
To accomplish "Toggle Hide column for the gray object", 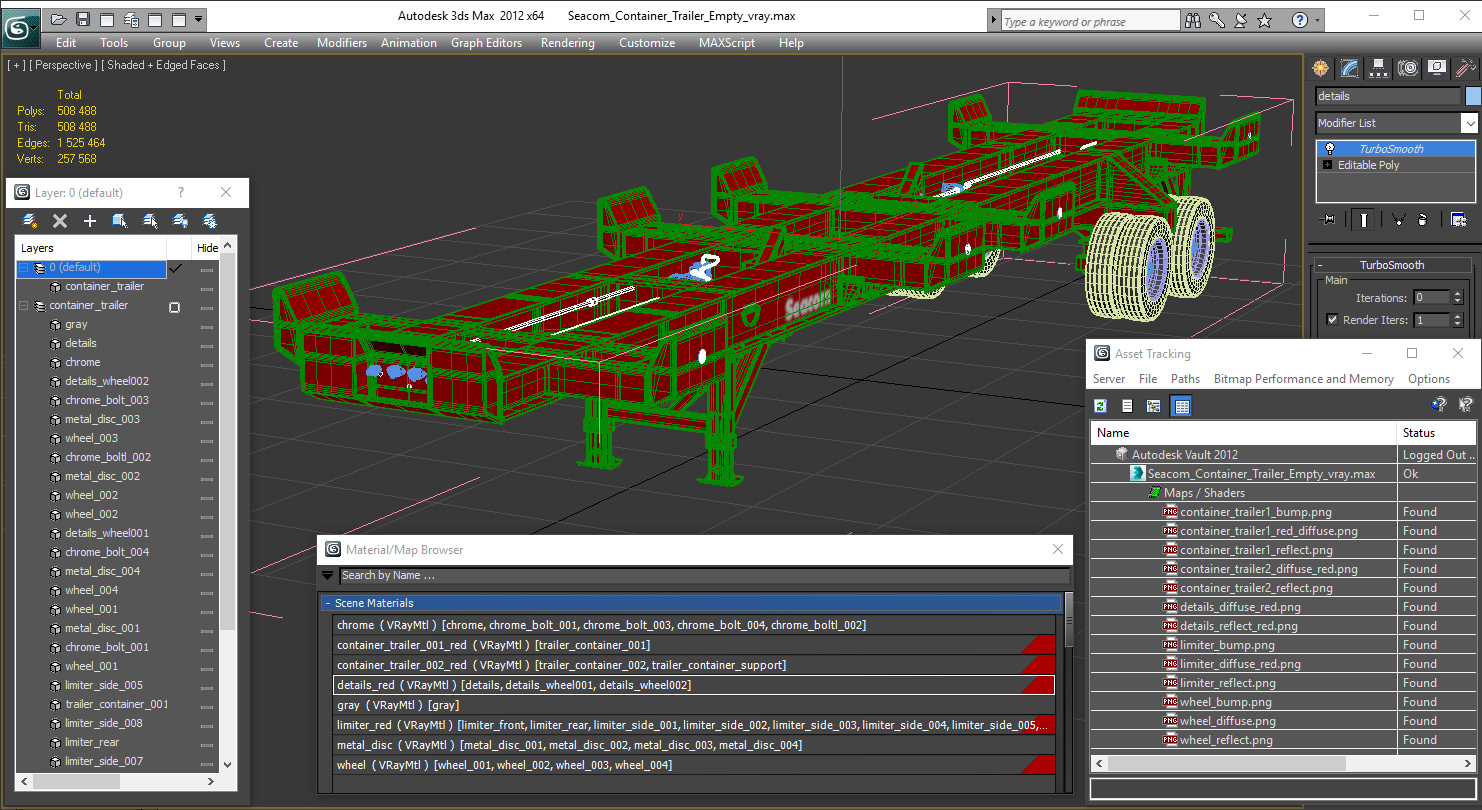I will pyautogui.click(x=207, y=325).
